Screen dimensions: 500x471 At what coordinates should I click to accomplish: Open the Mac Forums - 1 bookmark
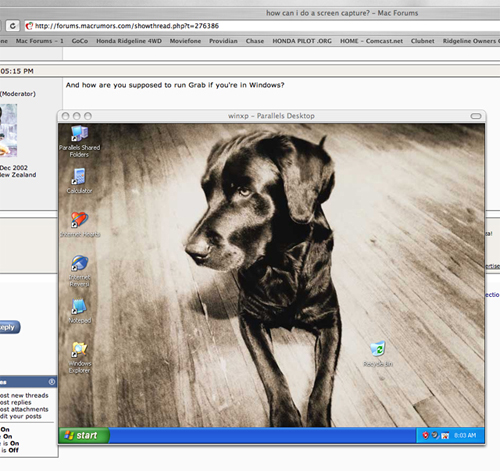point(39,41)
